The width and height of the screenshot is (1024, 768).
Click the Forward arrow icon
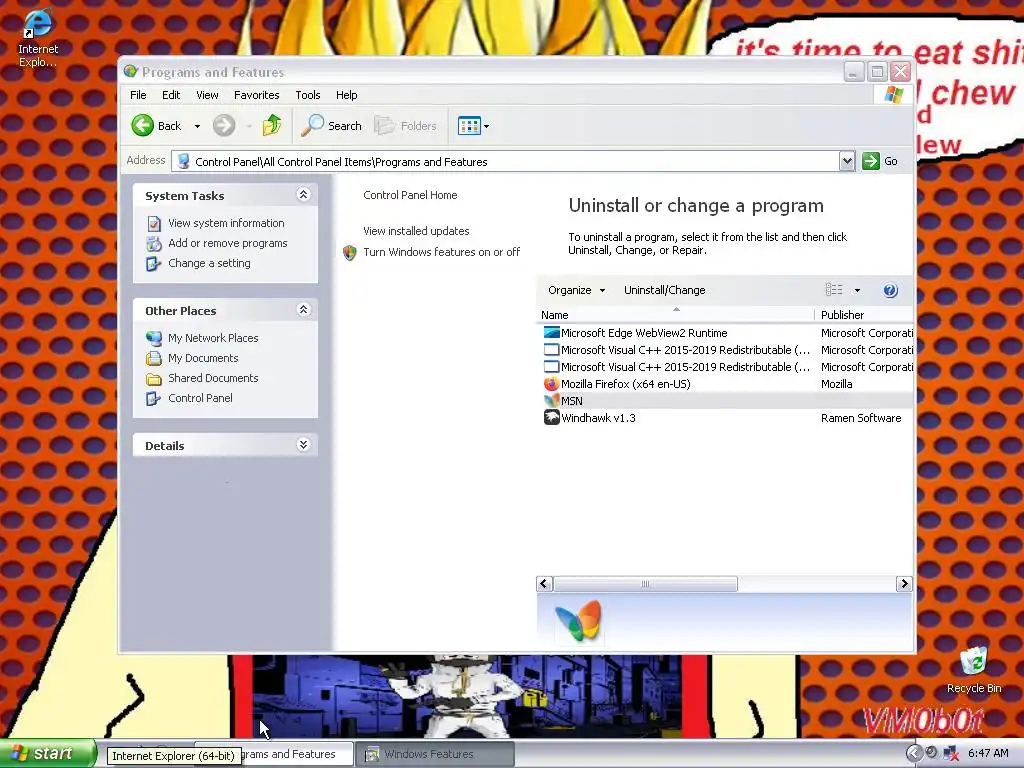[x=223, y=125]
